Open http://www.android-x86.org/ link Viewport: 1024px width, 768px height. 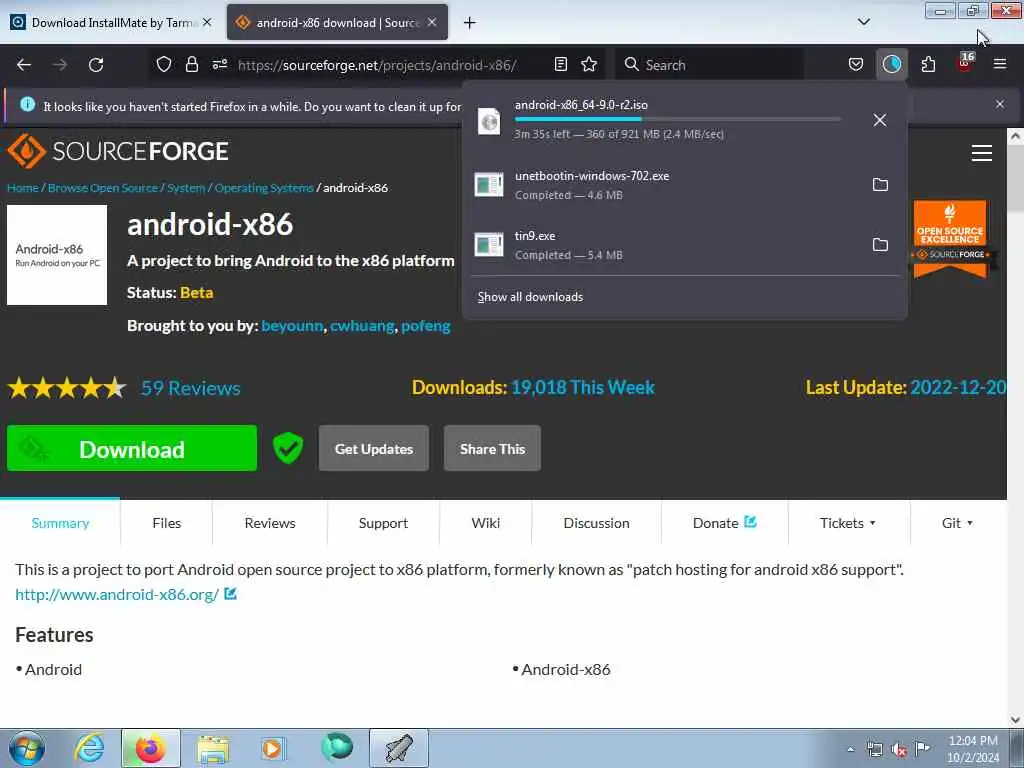point(117,594)
